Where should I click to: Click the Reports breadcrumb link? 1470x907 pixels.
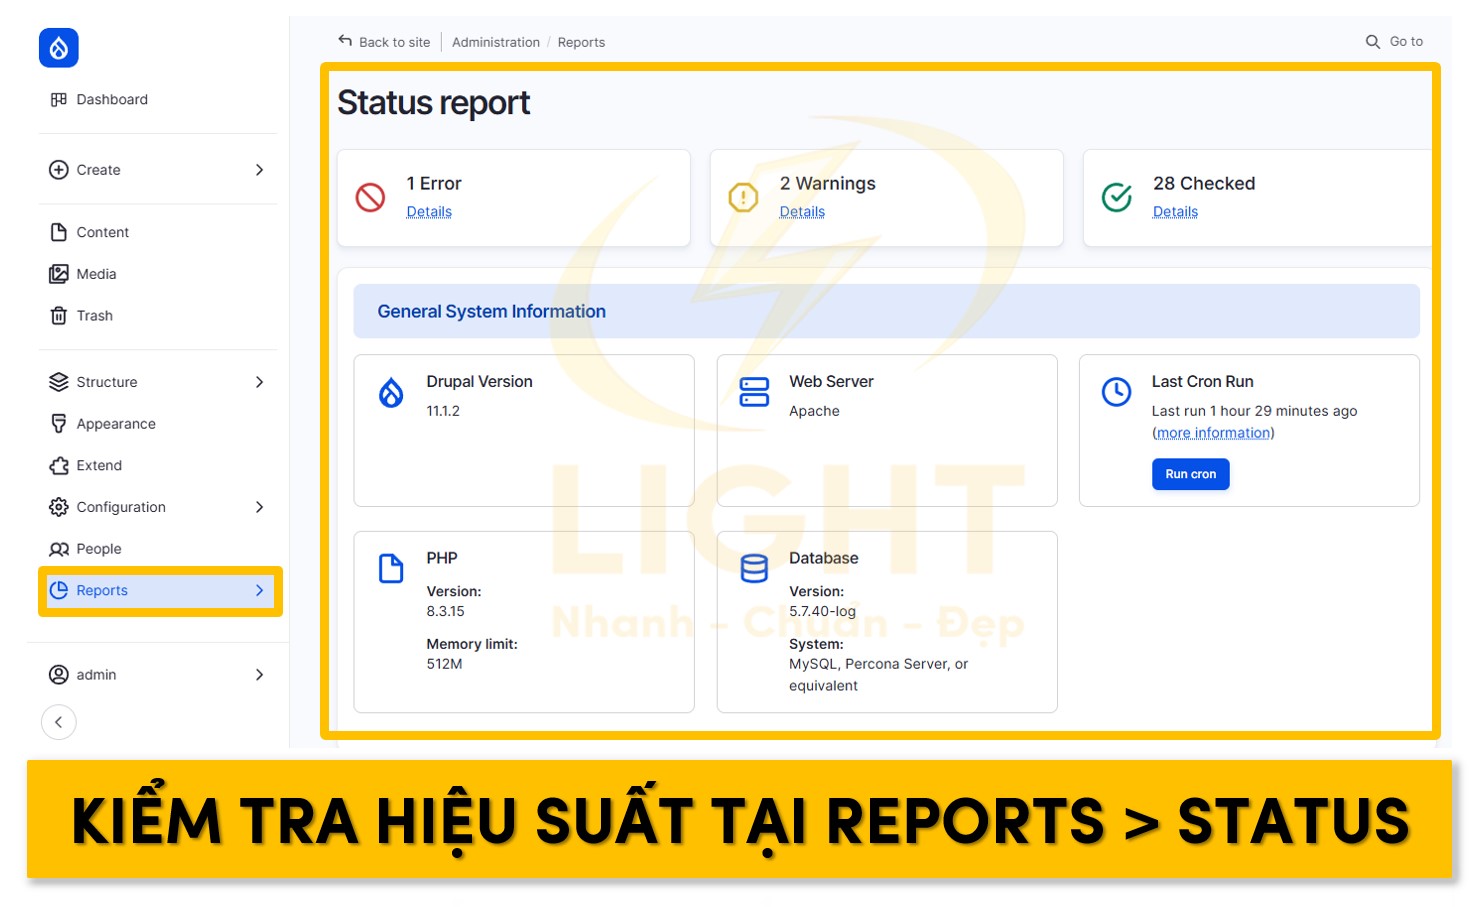[x=581, y=42]
